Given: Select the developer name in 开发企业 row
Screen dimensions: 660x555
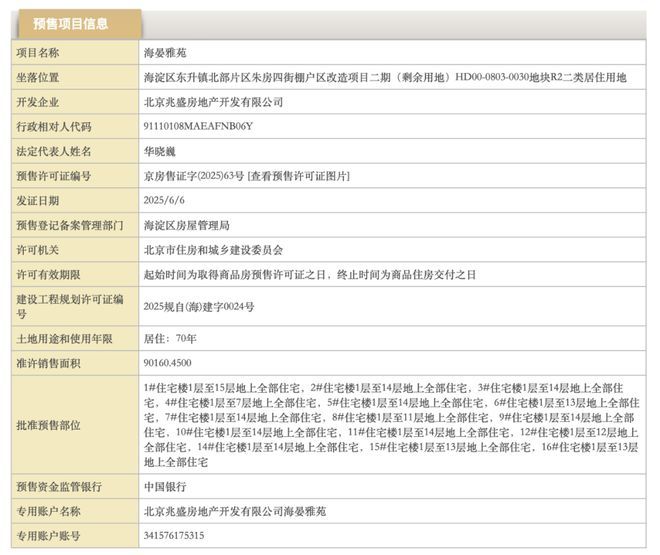Looking at the screenshot, I should click(214, 102).
